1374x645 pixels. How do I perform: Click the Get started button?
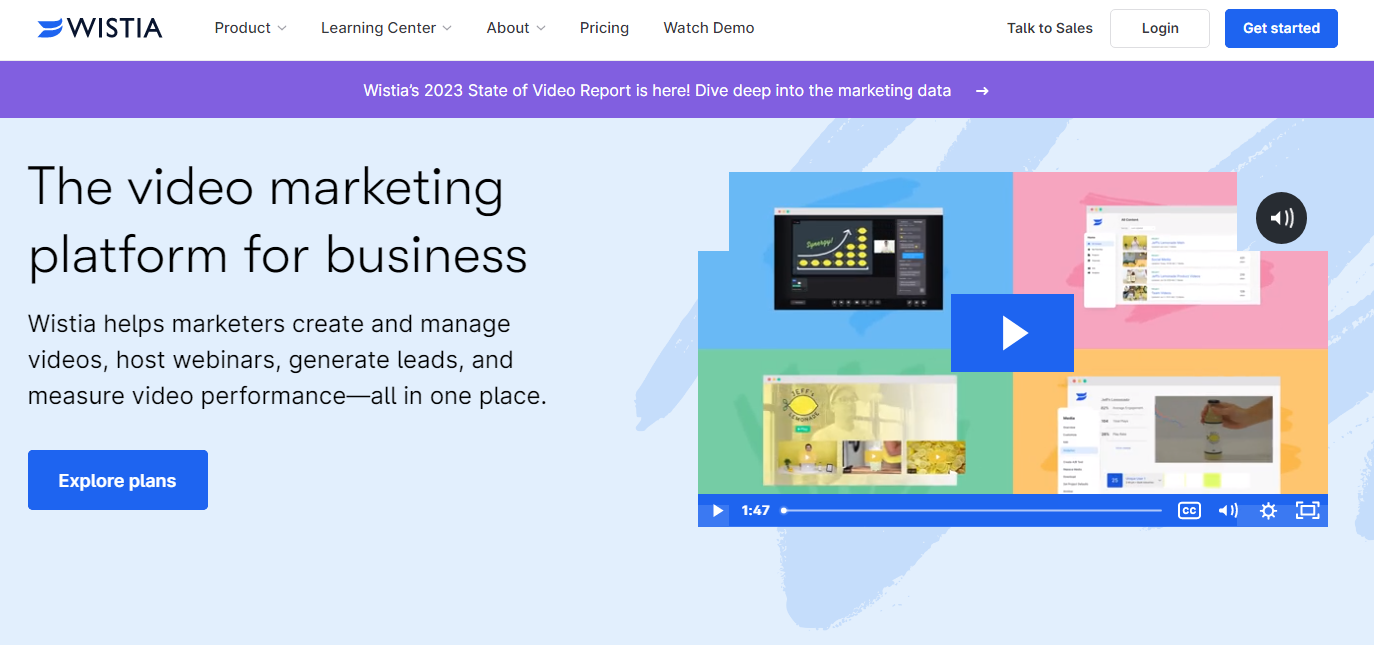pos(1281,28)
